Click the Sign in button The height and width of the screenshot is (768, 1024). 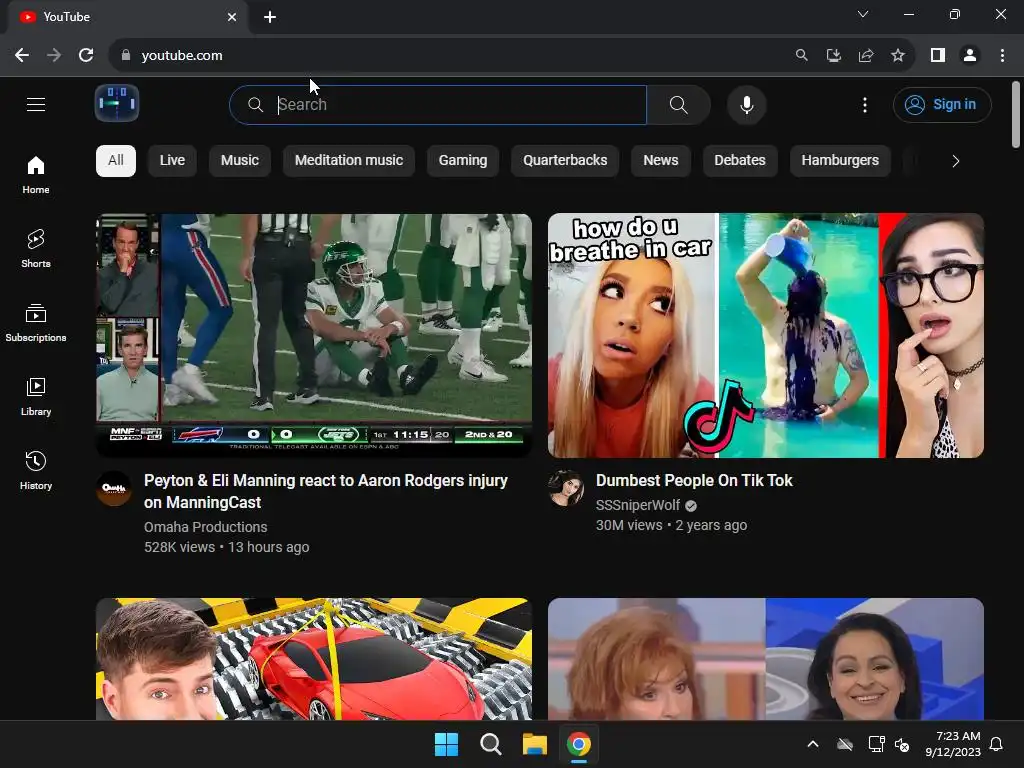[x=942, y=104]
